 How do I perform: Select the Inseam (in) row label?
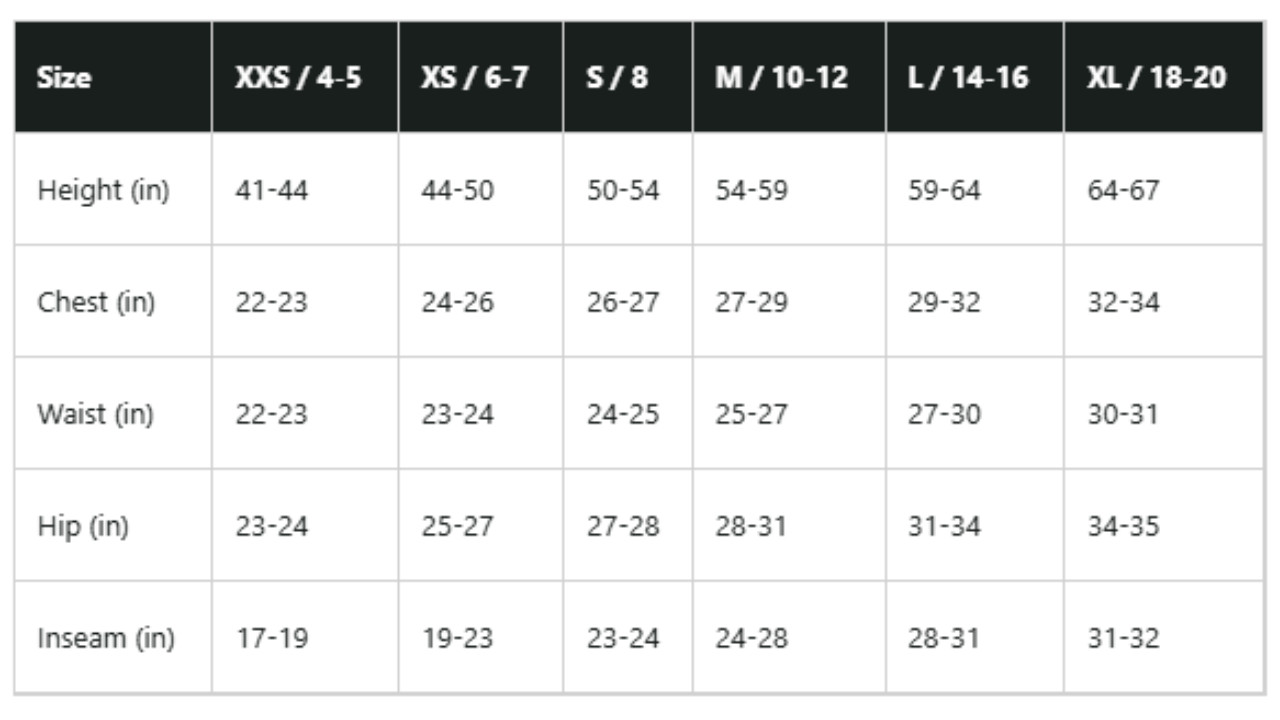(x=113, y=637)
